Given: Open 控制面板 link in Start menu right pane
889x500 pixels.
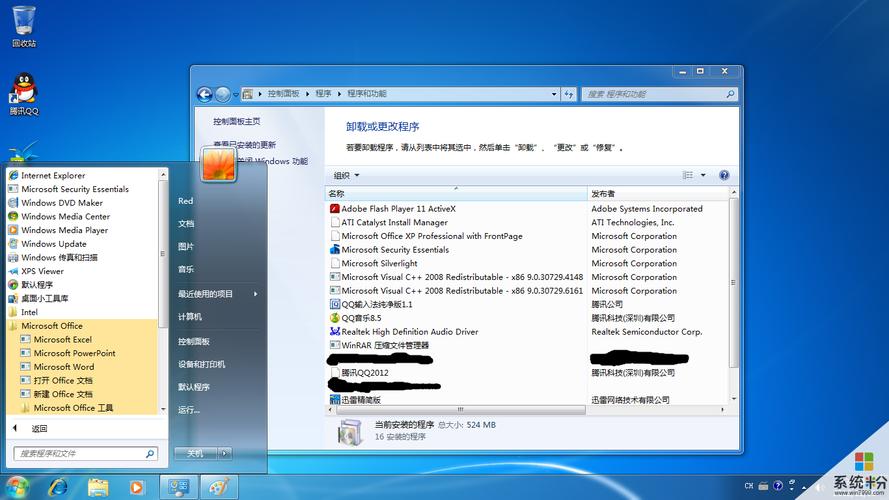Looking at the screenshot, I should pos(194,341).
